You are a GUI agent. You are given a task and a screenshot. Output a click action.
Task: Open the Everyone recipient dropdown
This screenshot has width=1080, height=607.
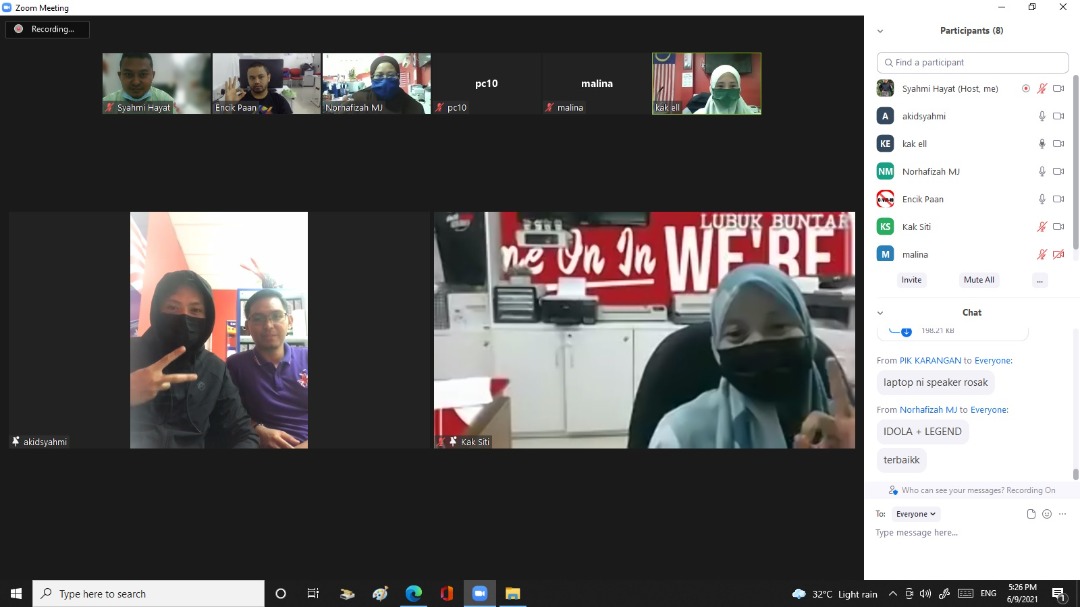coord(914,514)
